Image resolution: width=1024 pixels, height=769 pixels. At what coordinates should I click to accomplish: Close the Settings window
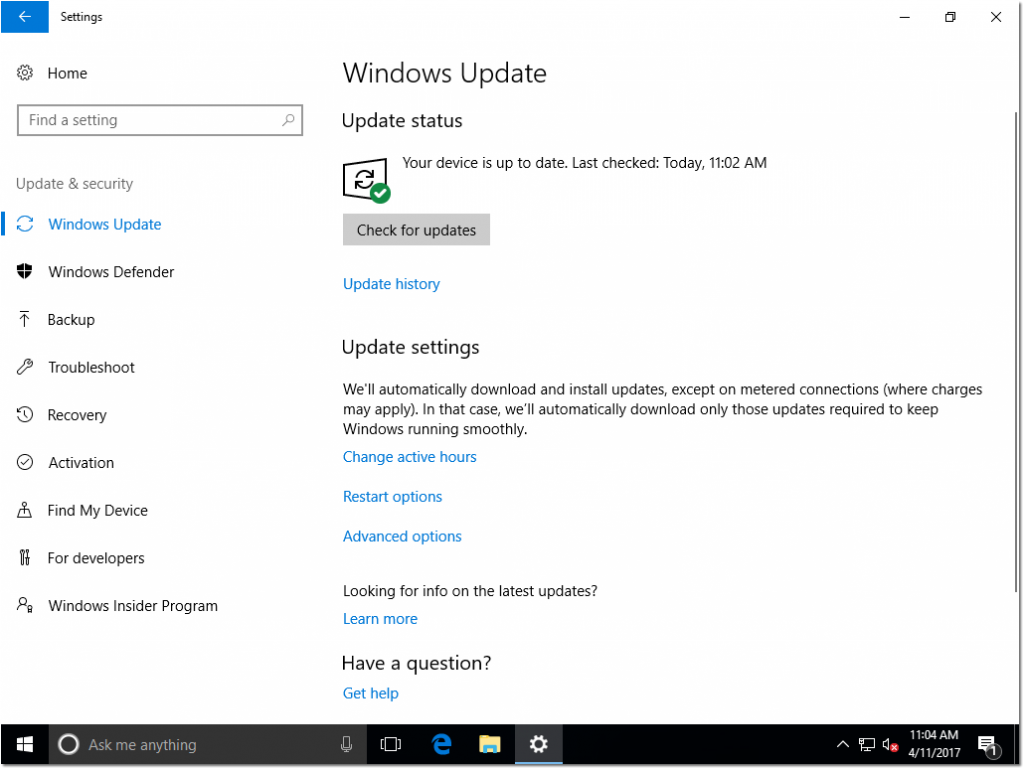click(996, 17)
